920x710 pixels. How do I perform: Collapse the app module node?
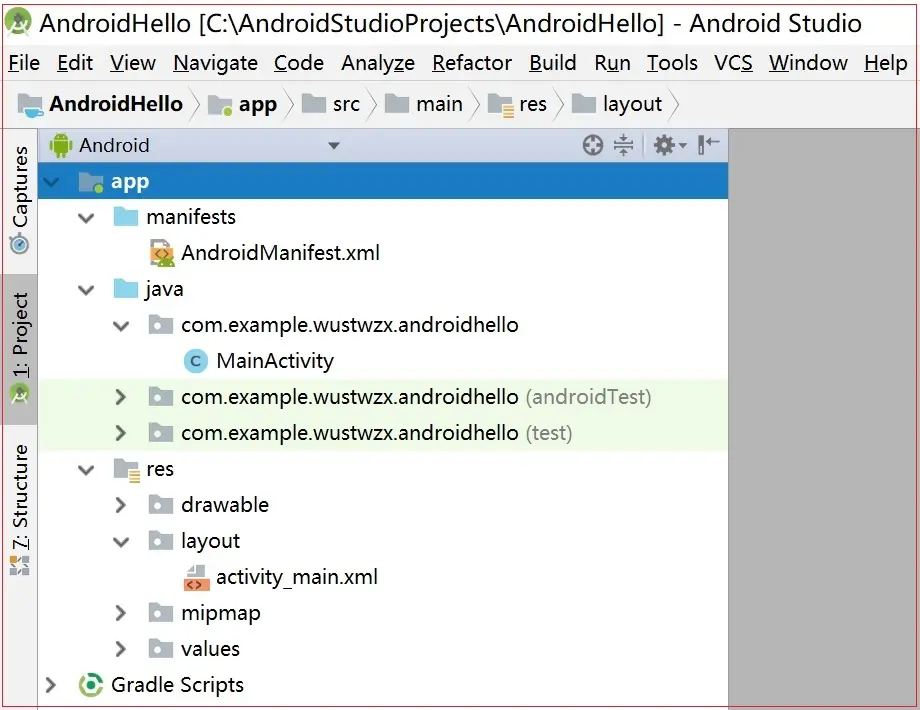coord(52,182)
